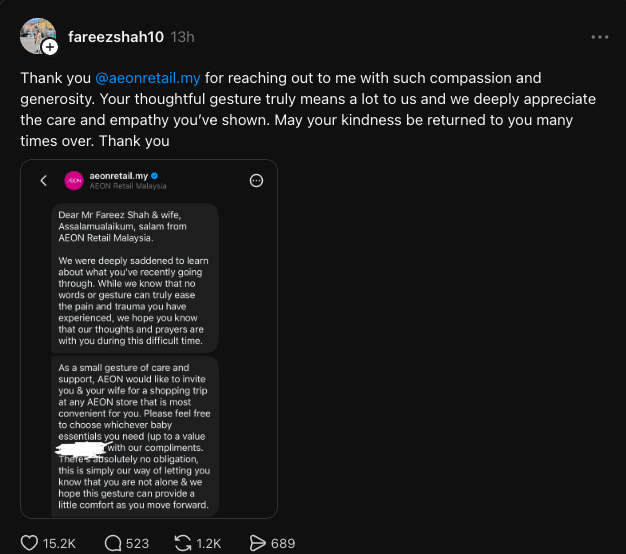The width and height of the screenshot is (626, 554).
Task: Click the pink AEON logo avatar
Action: tap(74, 181)
